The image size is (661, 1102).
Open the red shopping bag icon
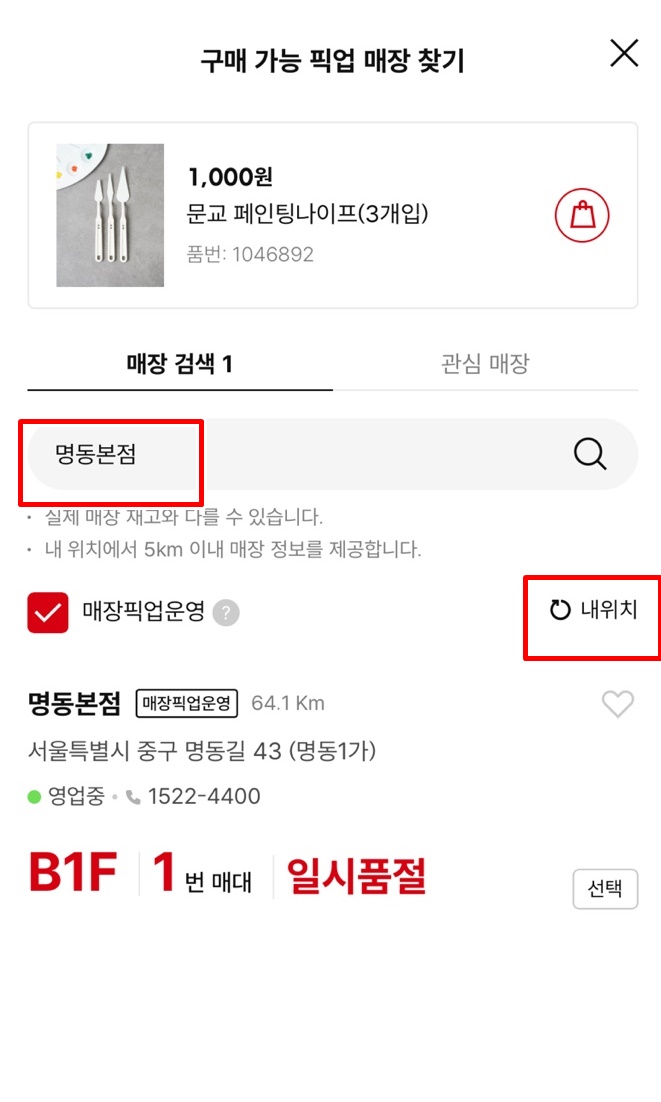[581, 212]
